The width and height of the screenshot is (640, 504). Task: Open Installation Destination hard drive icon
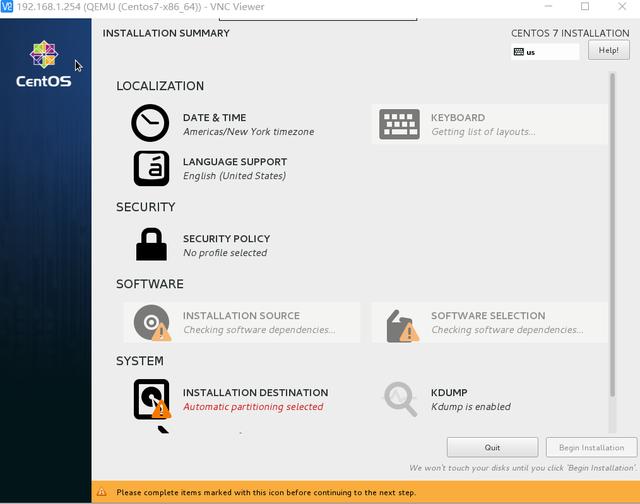(x=152, y=399)
